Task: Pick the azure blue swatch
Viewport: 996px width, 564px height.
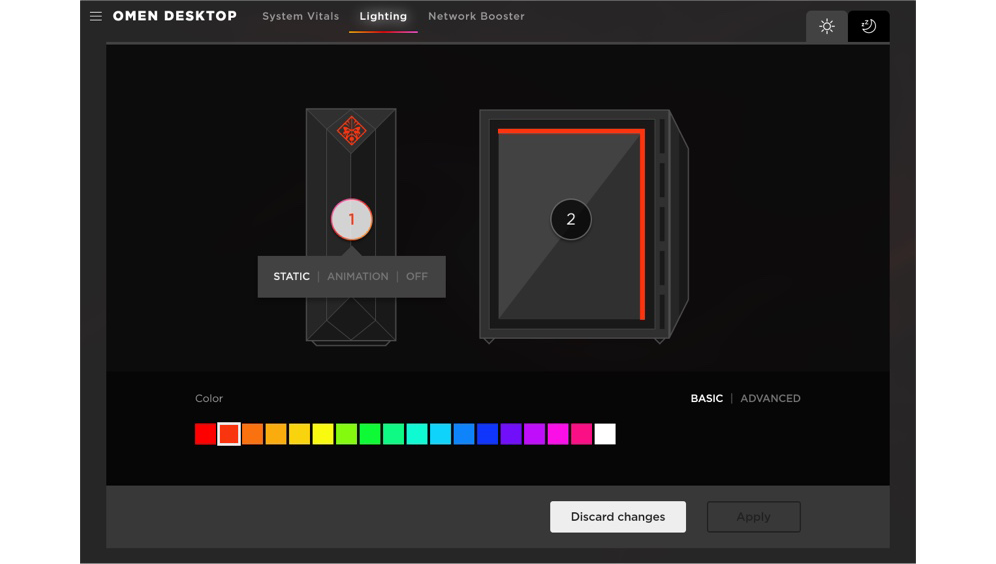Action: tap(464, 434)
